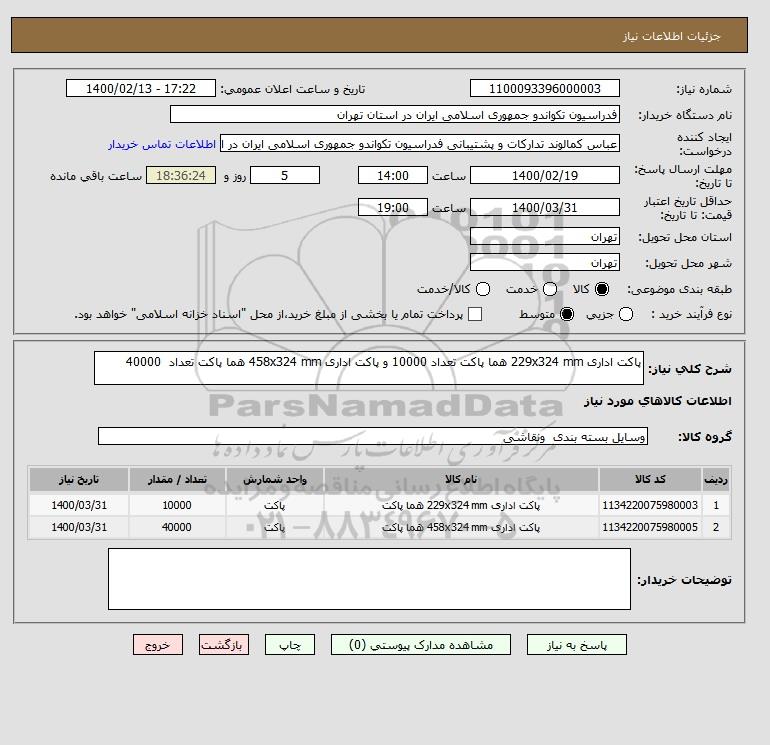Click product code 1134220075980003
The height and width of the screenshot is (745, 770).
point(650,505)
